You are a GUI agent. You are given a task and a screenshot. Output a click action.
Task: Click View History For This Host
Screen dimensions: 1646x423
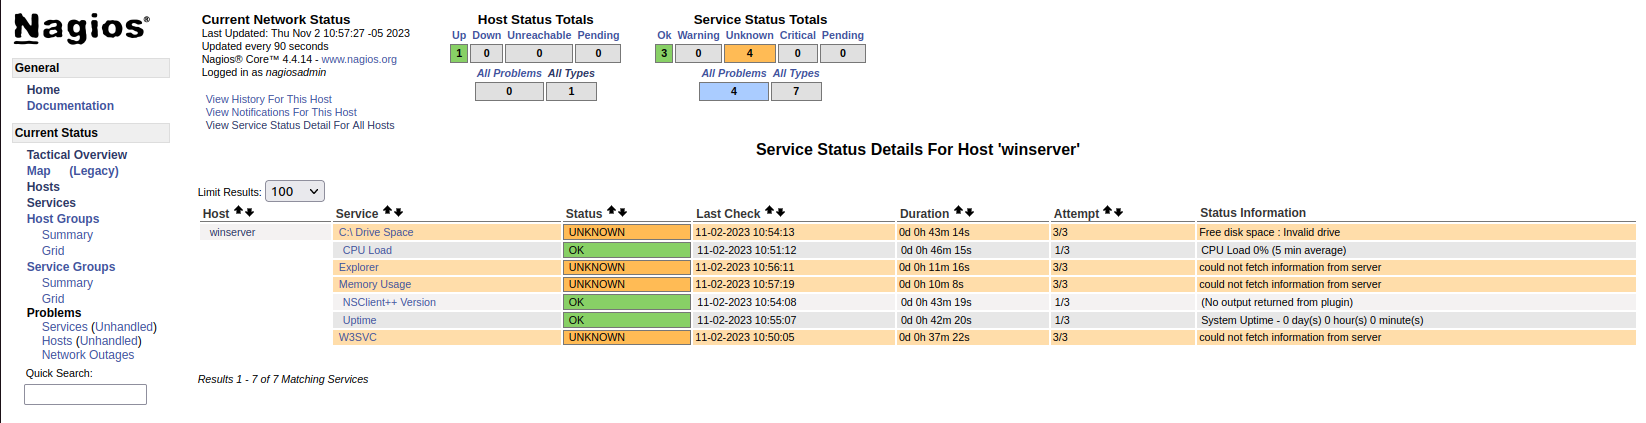(268, 99)
